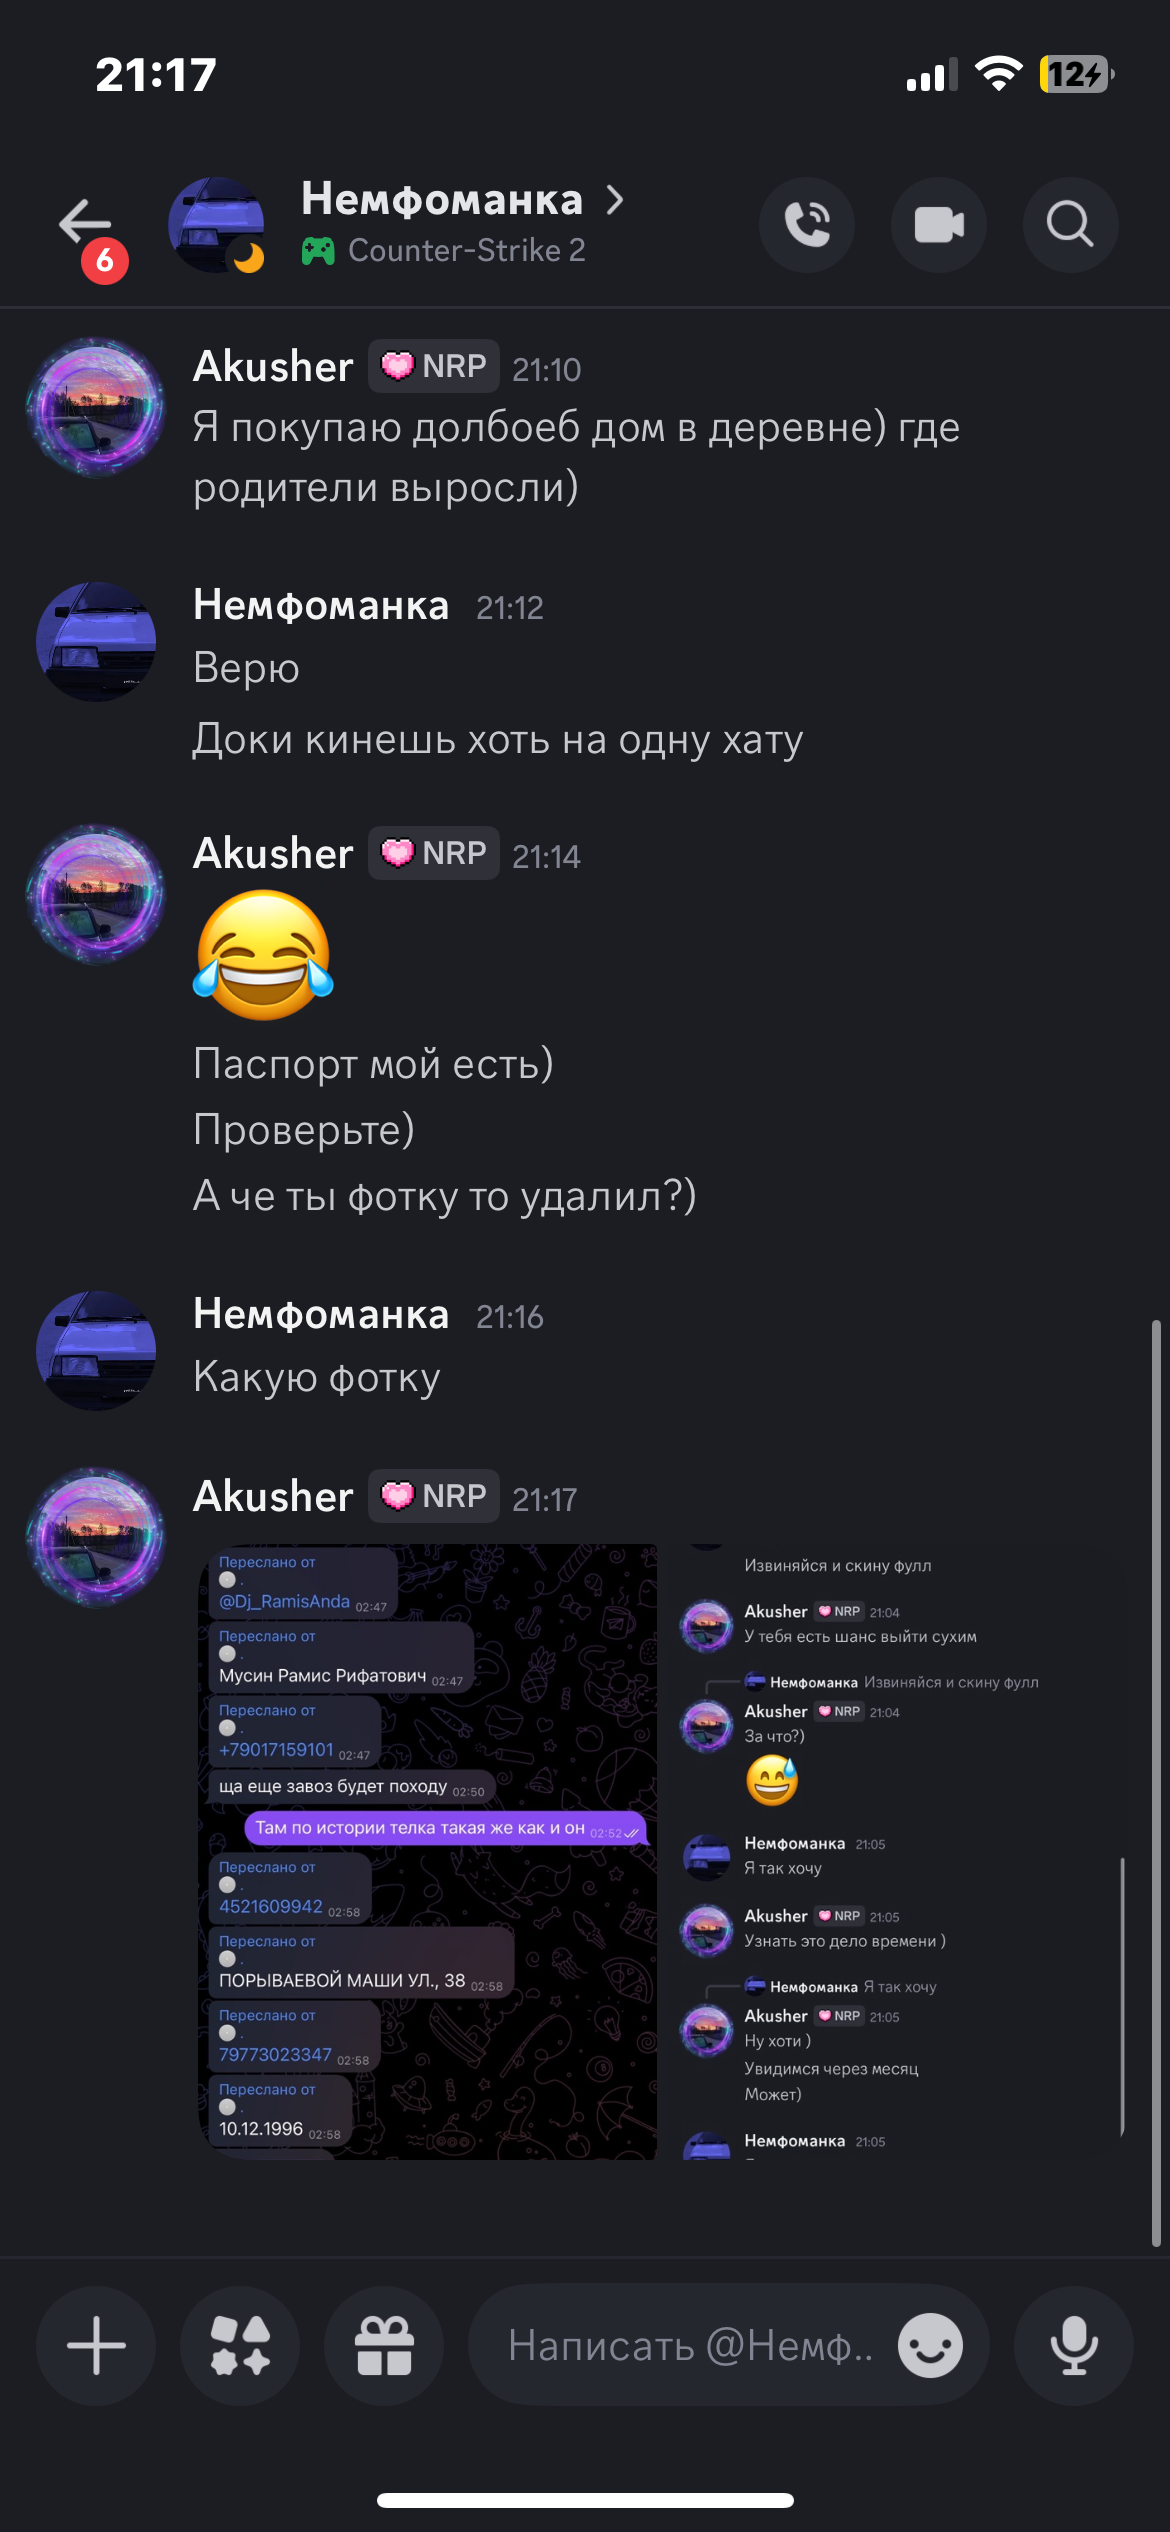Viewport: 1170px width, 2532px height.
Task: Tap Немфоманка username at 21:16 message
Action: (x=321, y=1314)
